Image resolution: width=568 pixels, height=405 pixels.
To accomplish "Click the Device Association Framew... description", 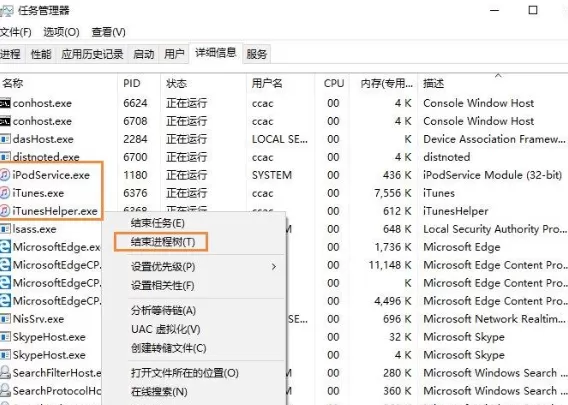I will coord(494,139).
